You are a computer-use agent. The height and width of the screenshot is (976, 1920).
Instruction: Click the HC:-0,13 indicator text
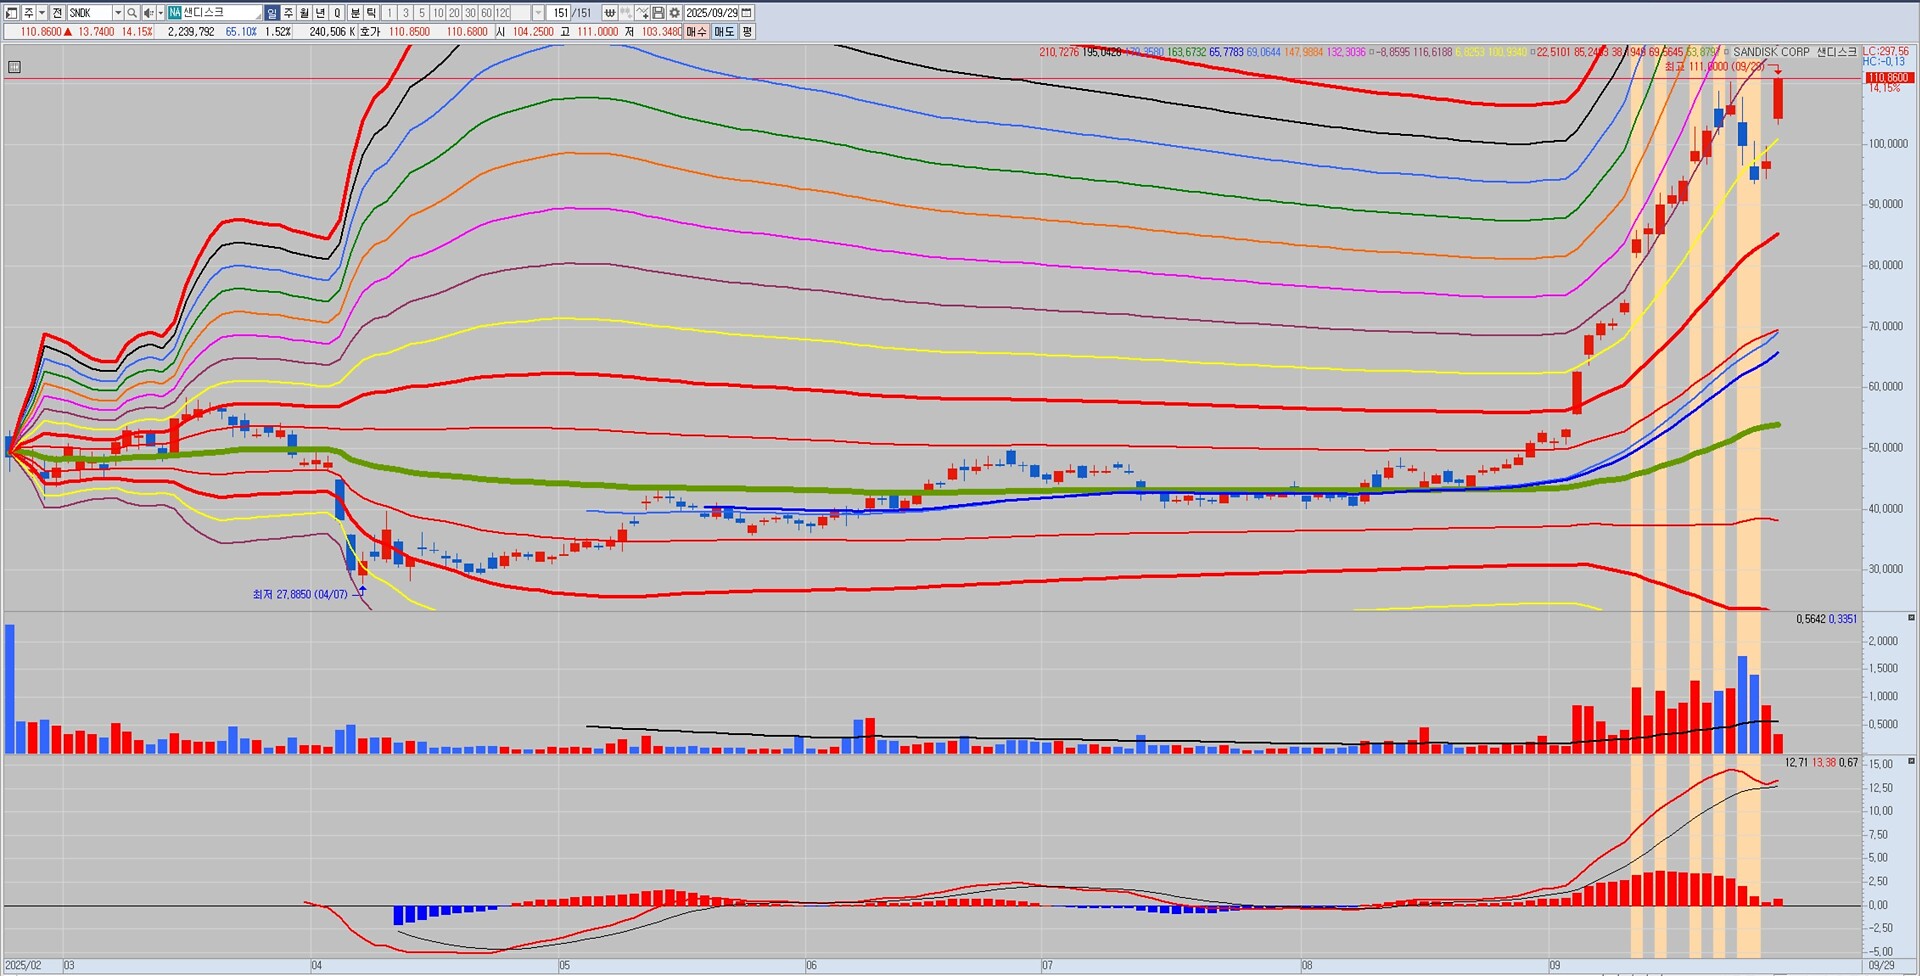1884,62
